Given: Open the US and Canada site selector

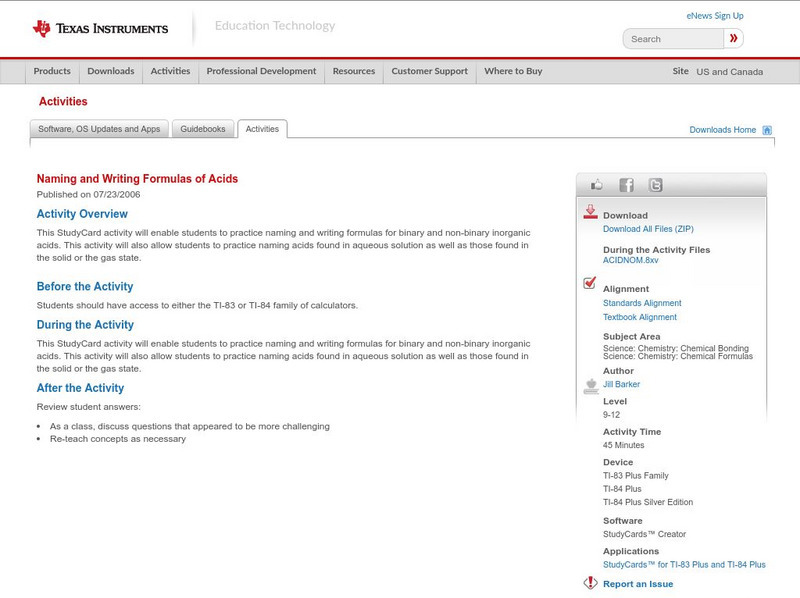Looking at the screenshot, I should (x=730, y=72).
